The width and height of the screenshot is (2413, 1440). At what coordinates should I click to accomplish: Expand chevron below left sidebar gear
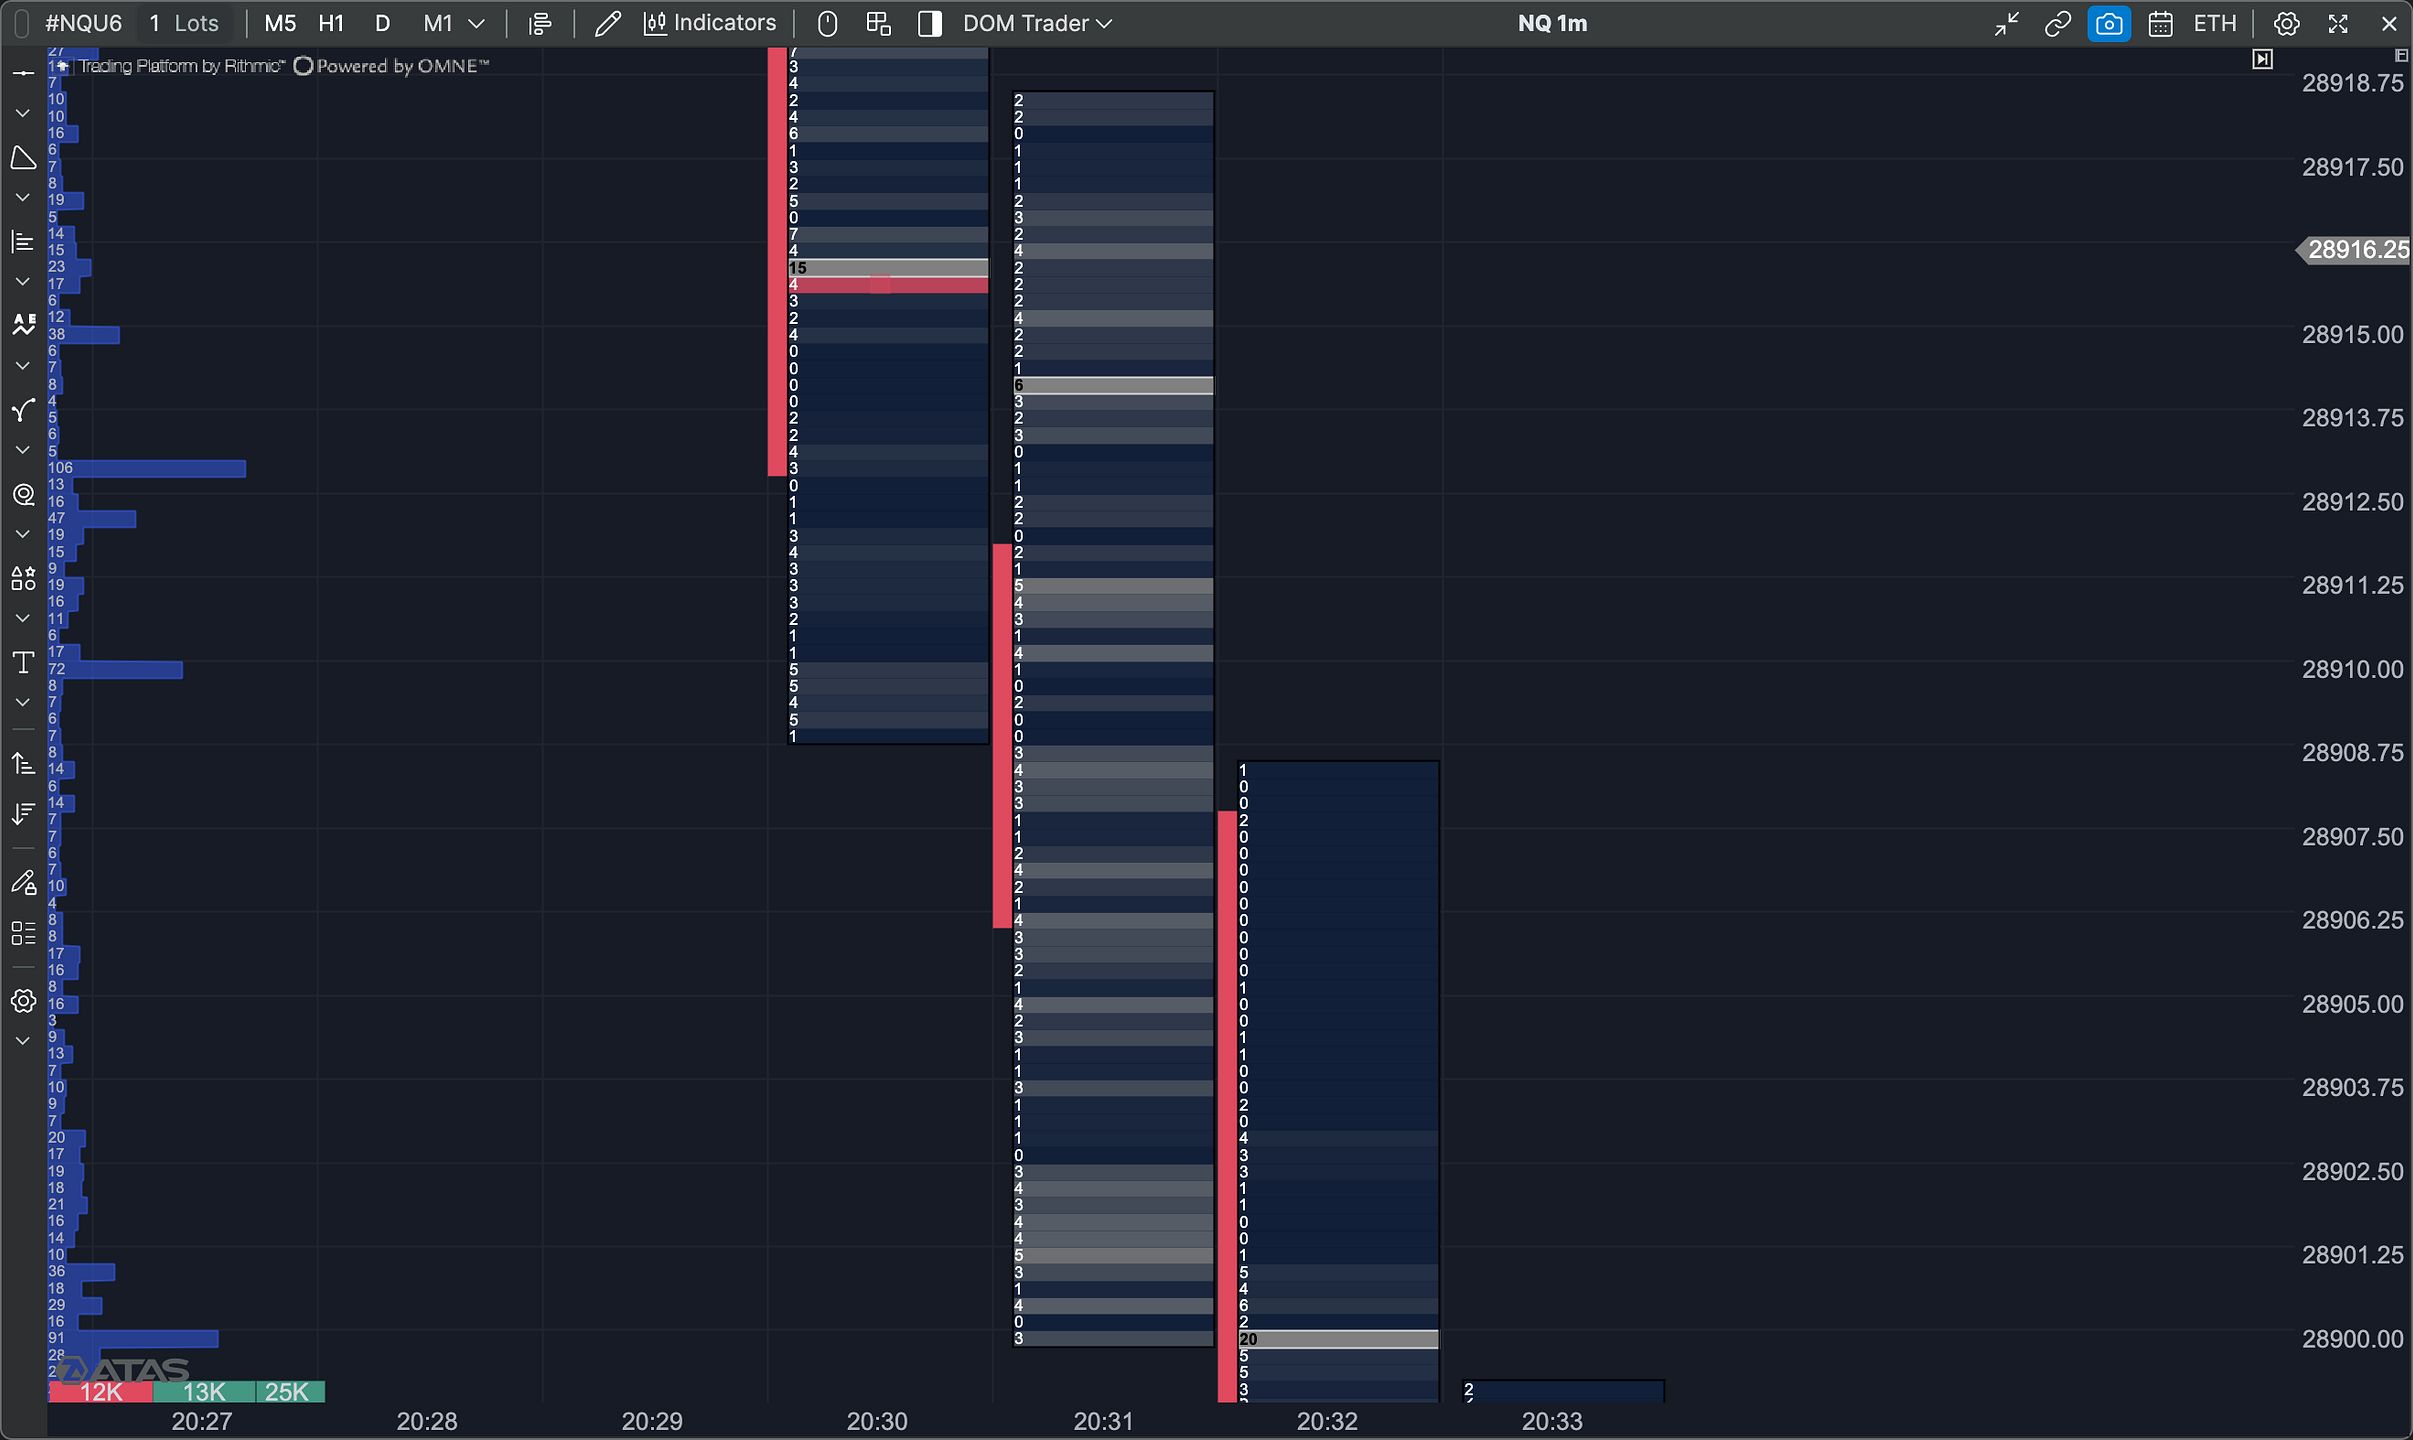pos(23,1041)
